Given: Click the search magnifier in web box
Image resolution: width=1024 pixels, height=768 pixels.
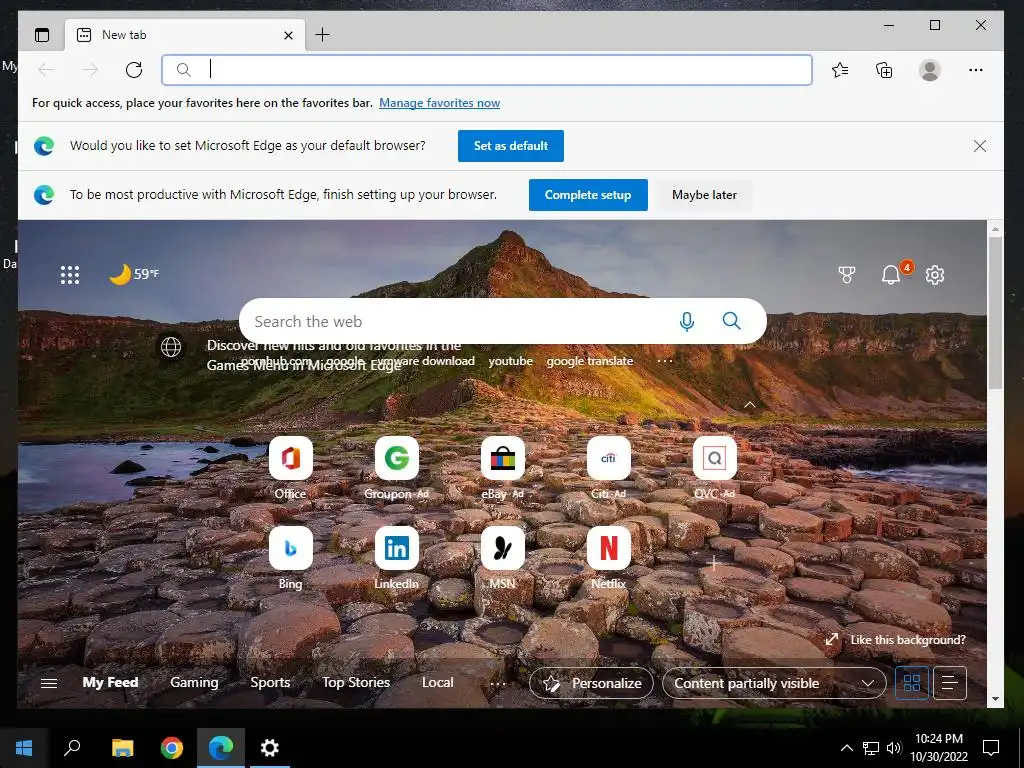Looking at the screenshot, I should point(731,321).
